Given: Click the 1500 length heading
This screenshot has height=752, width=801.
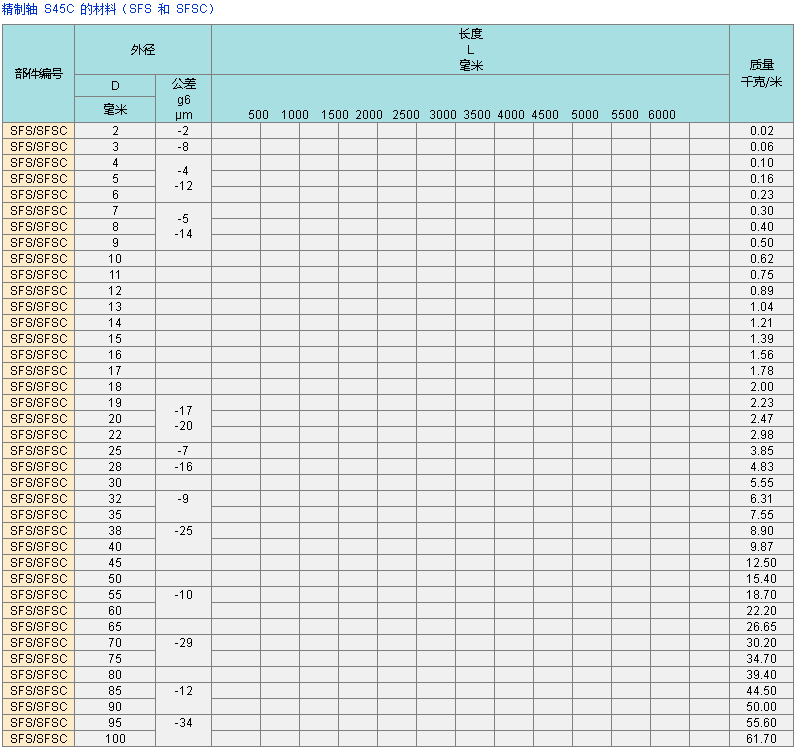Looking at the screenshot, I should coord(335,114).
